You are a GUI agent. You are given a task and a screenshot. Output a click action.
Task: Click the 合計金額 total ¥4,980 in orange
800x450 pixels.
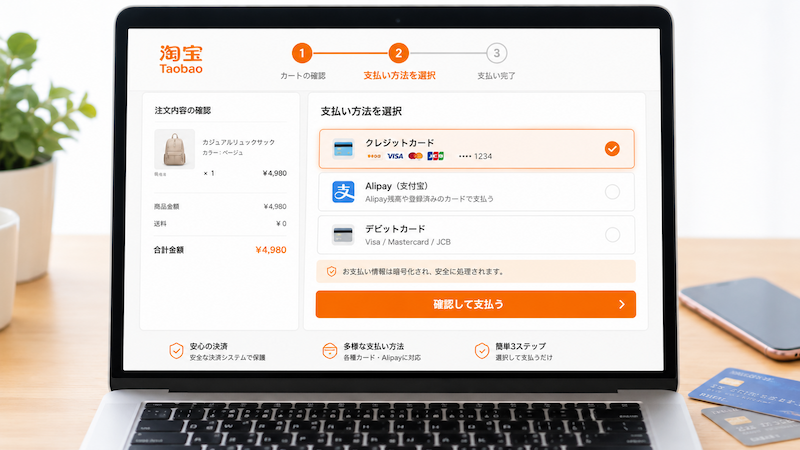pyautogui.click(x=271, y=250)
